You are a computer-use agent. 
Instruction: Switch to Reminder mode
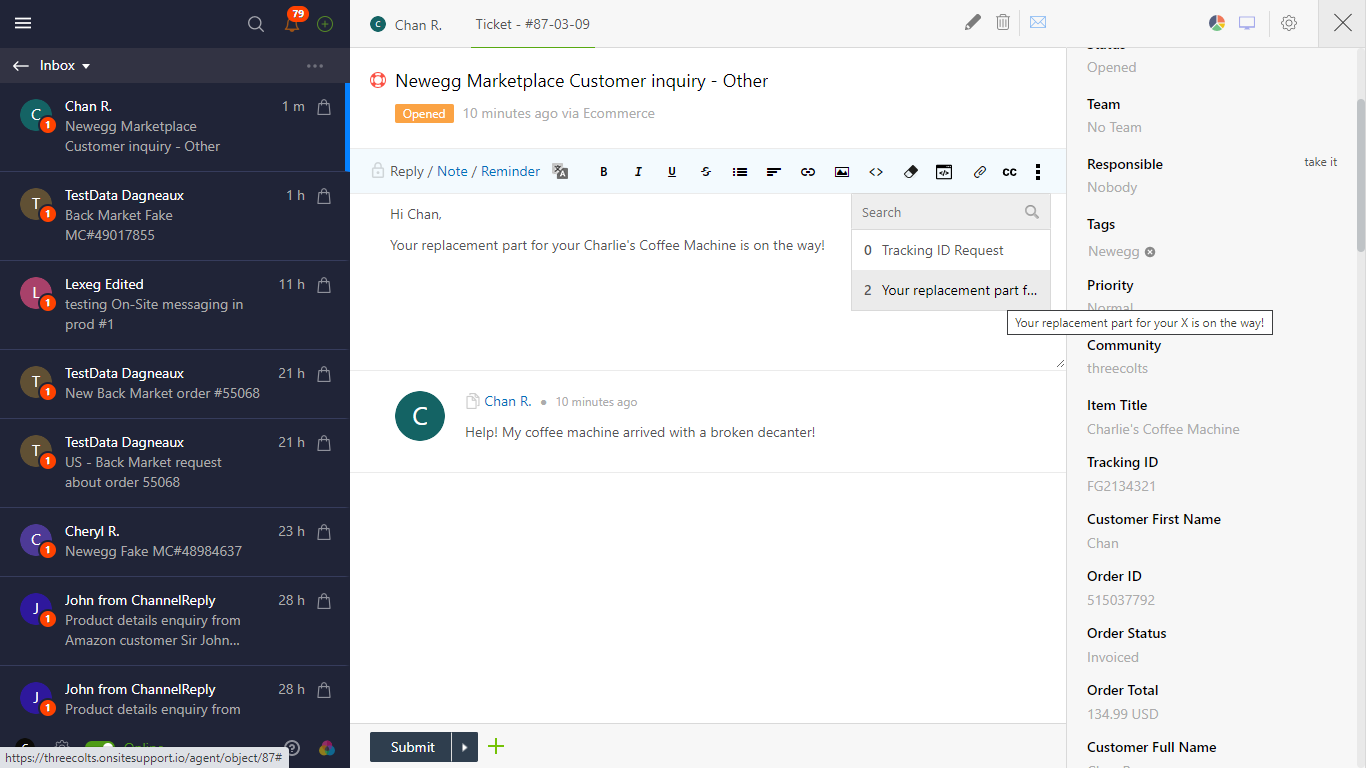[510, 171]
